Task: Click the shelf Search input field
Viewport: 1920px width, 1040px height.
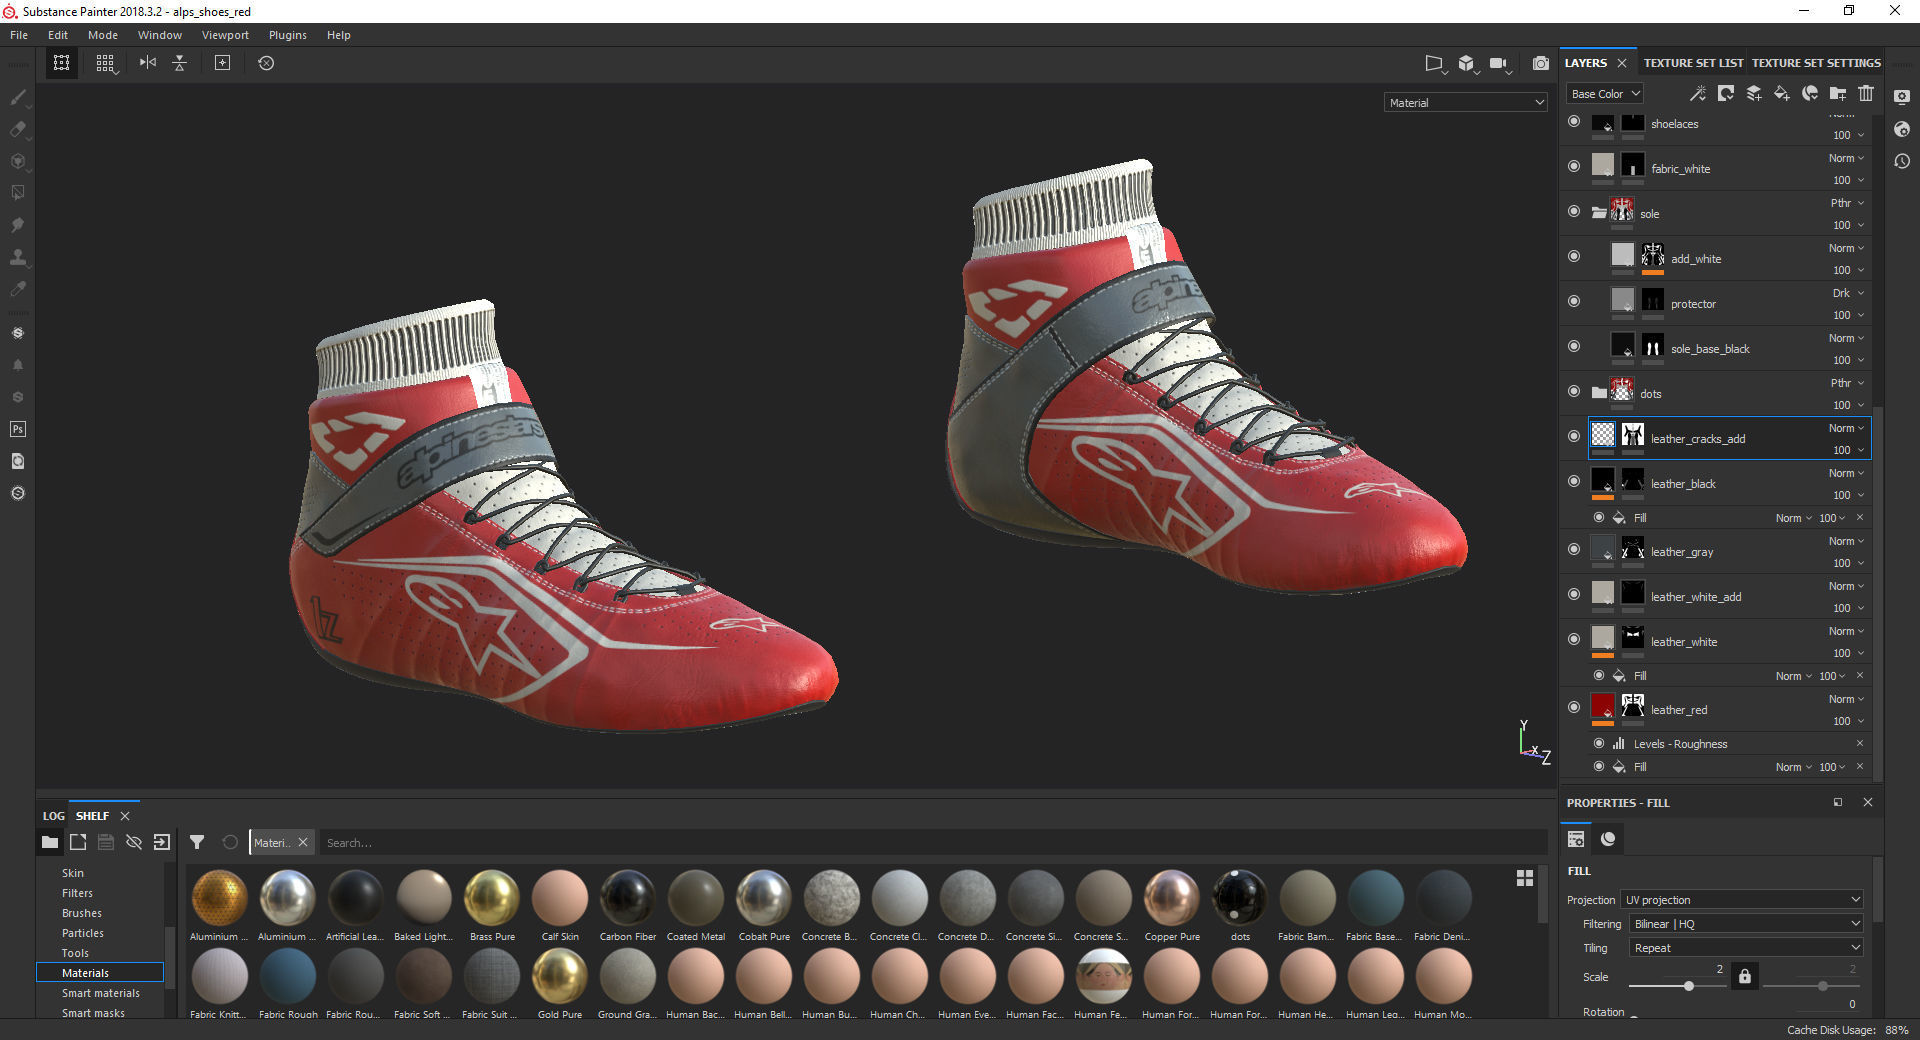Action: (x=932, y=842)
